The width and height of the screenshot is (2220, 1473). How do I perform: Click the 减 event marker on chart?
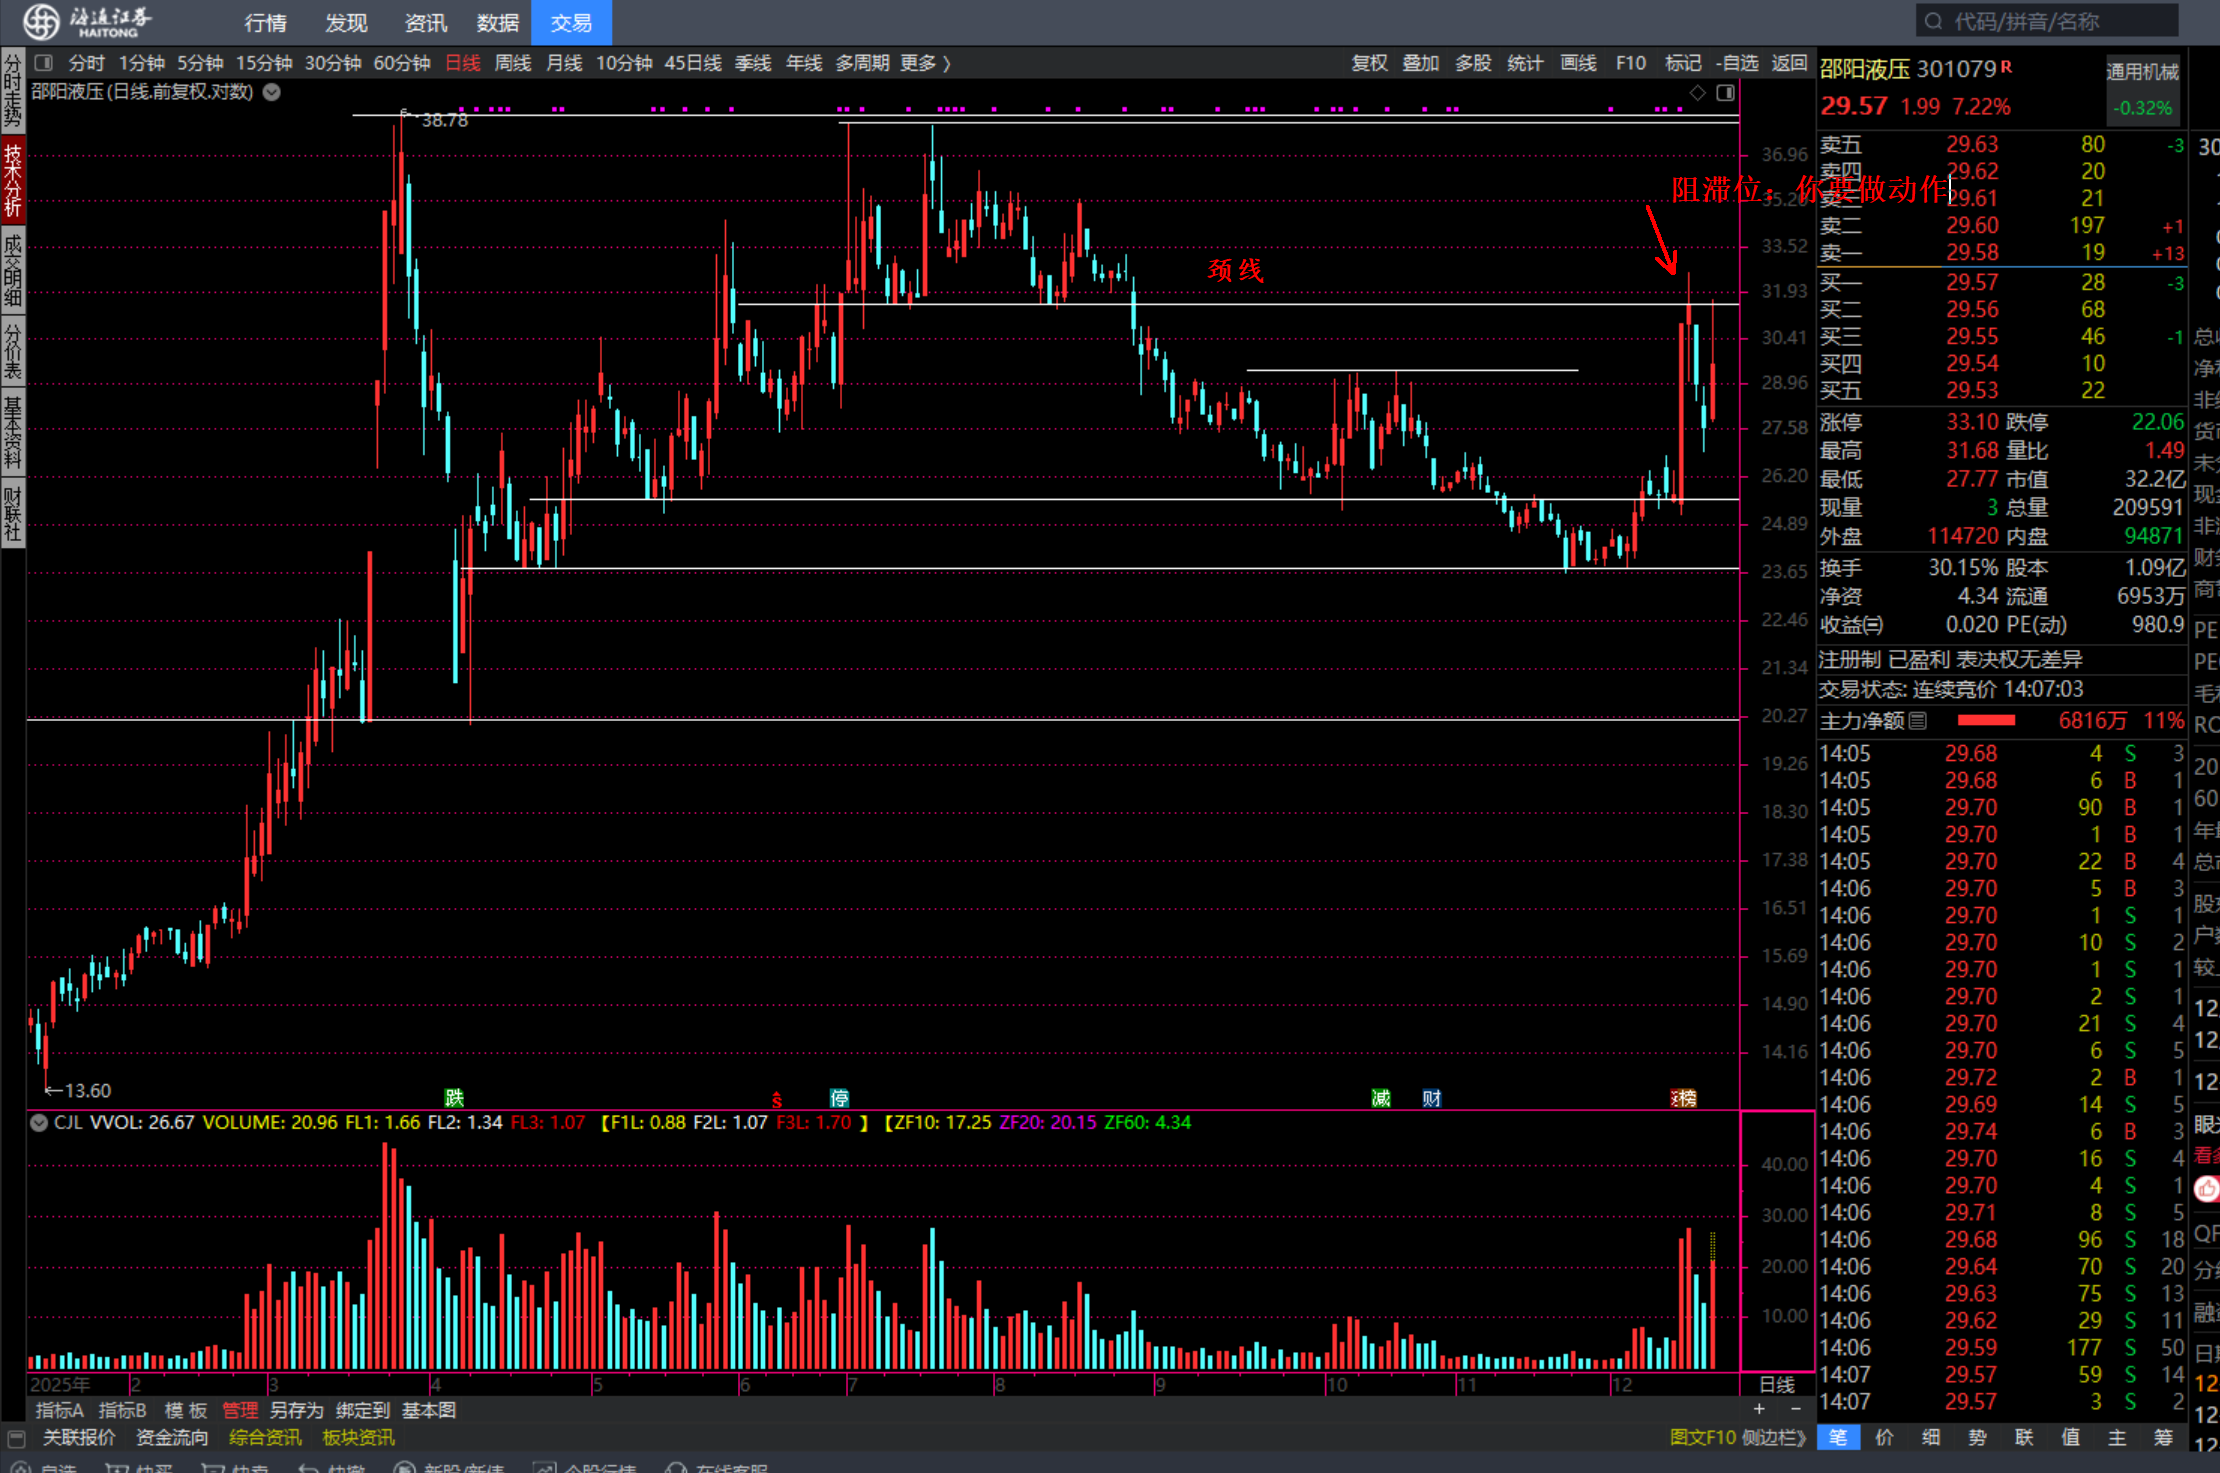click(x=1381, y=1098)
